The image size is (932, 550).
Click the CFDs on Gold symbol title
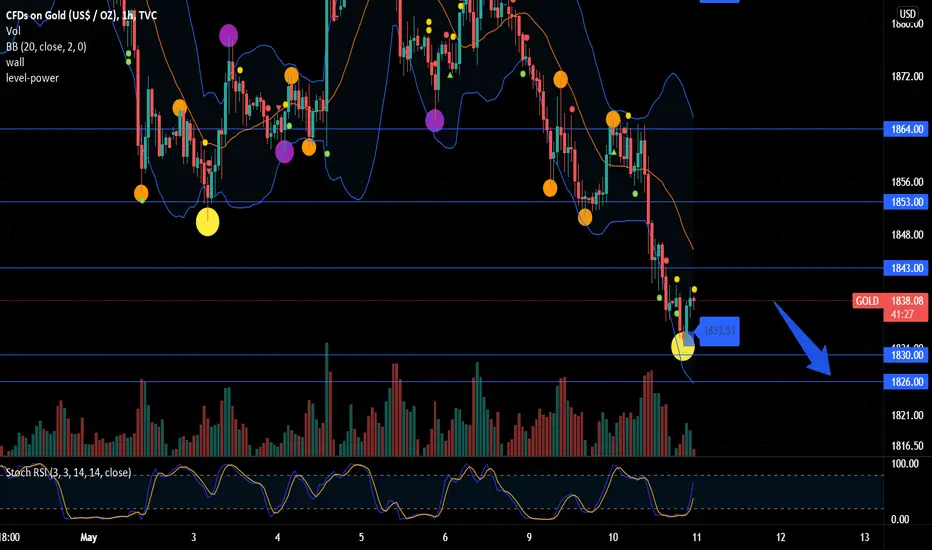[x=81, y=15]
